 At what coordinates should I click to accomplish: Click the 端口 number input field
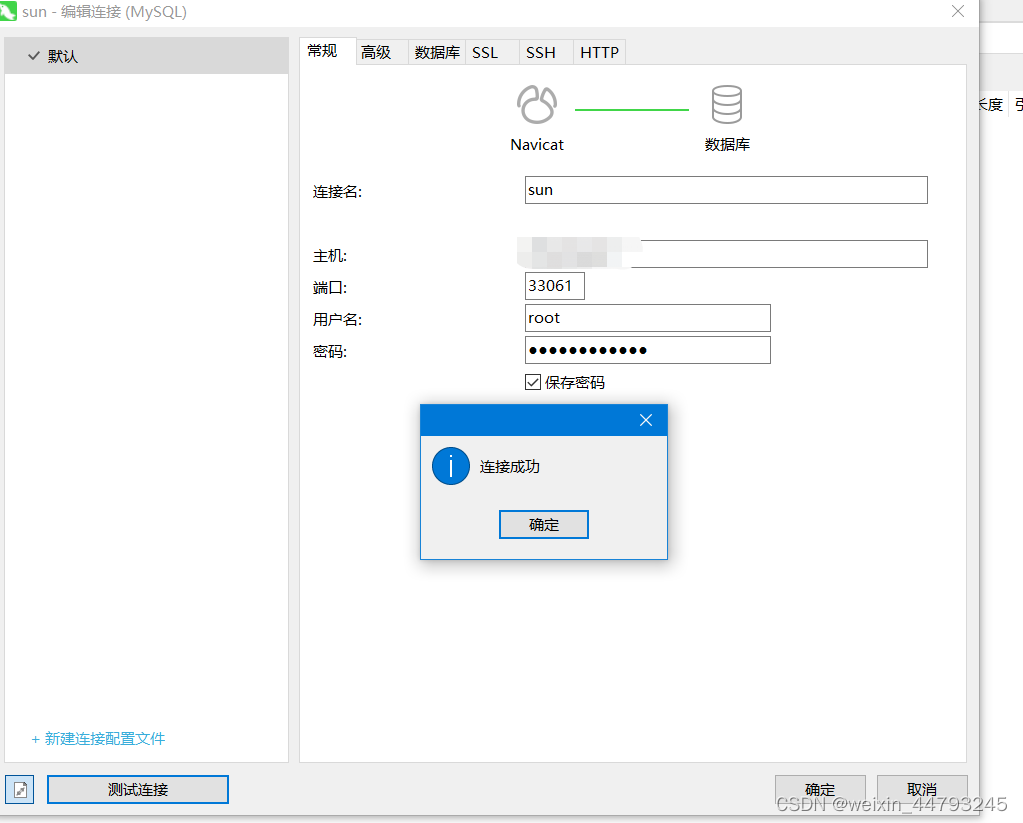coord(554,286)
